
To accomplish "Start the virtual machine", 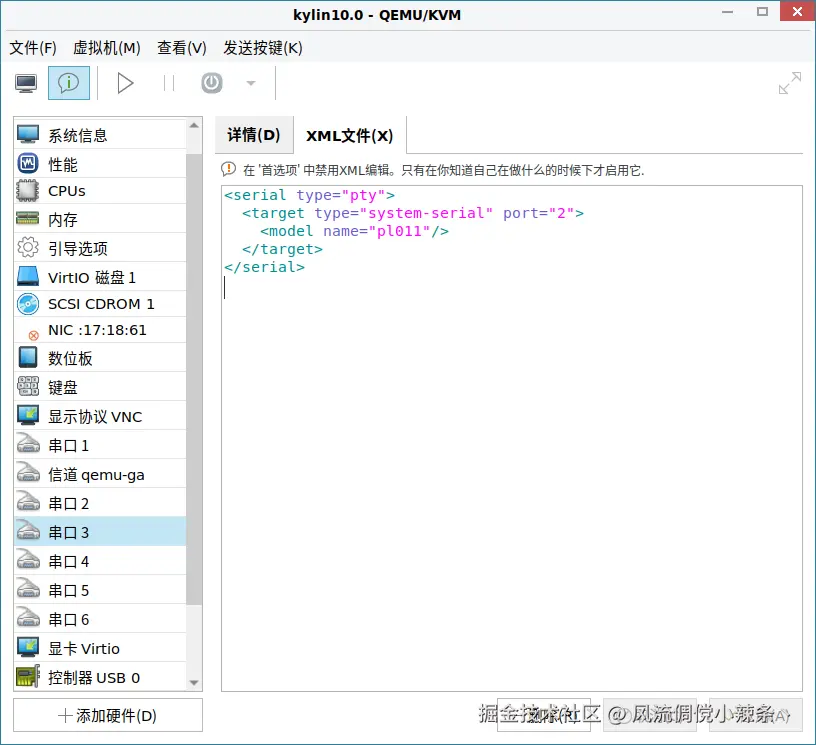I will click(125, 83).
